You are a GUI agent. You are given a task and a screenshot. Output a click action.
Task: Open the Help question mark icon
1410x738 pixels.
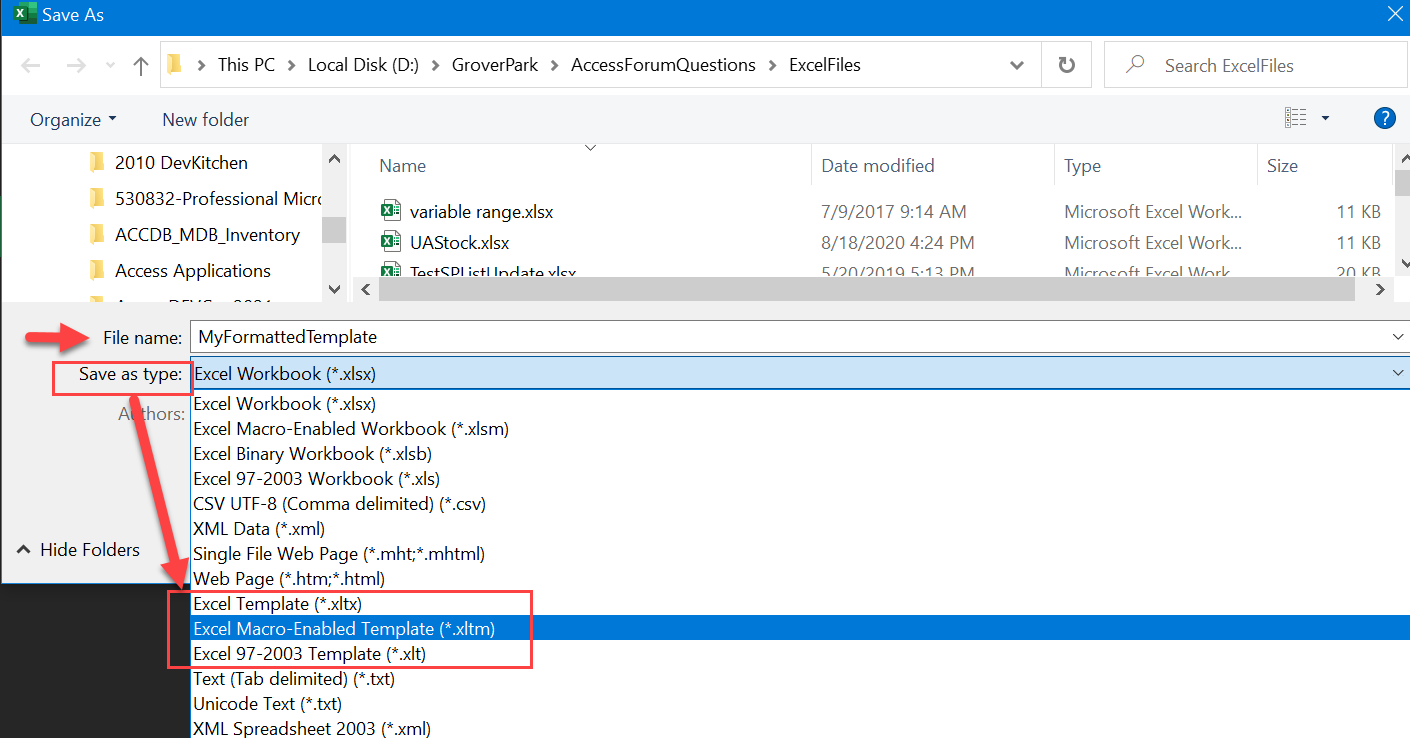coord(1384,119)
